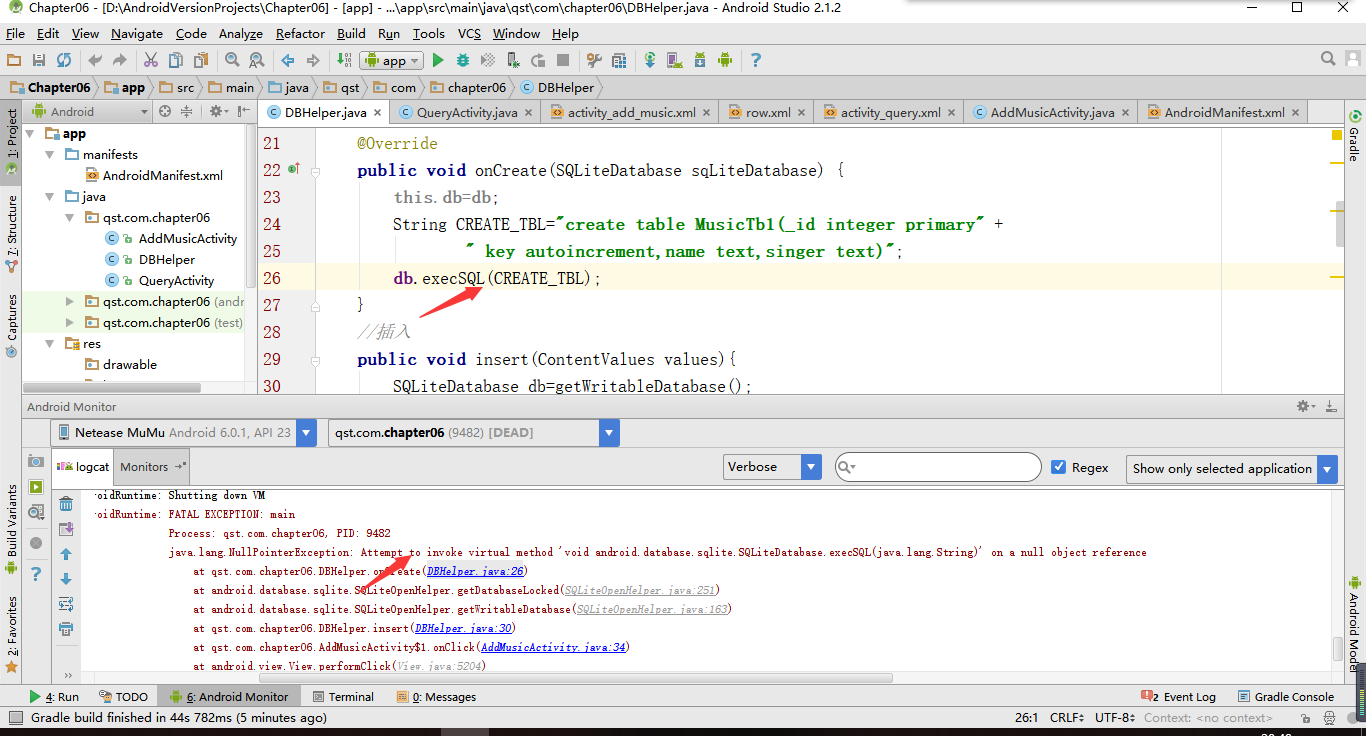Viewport: 1366px width, 736px height.
Task: Toggle the Gradle side panel
Action: pos(1354,136)
